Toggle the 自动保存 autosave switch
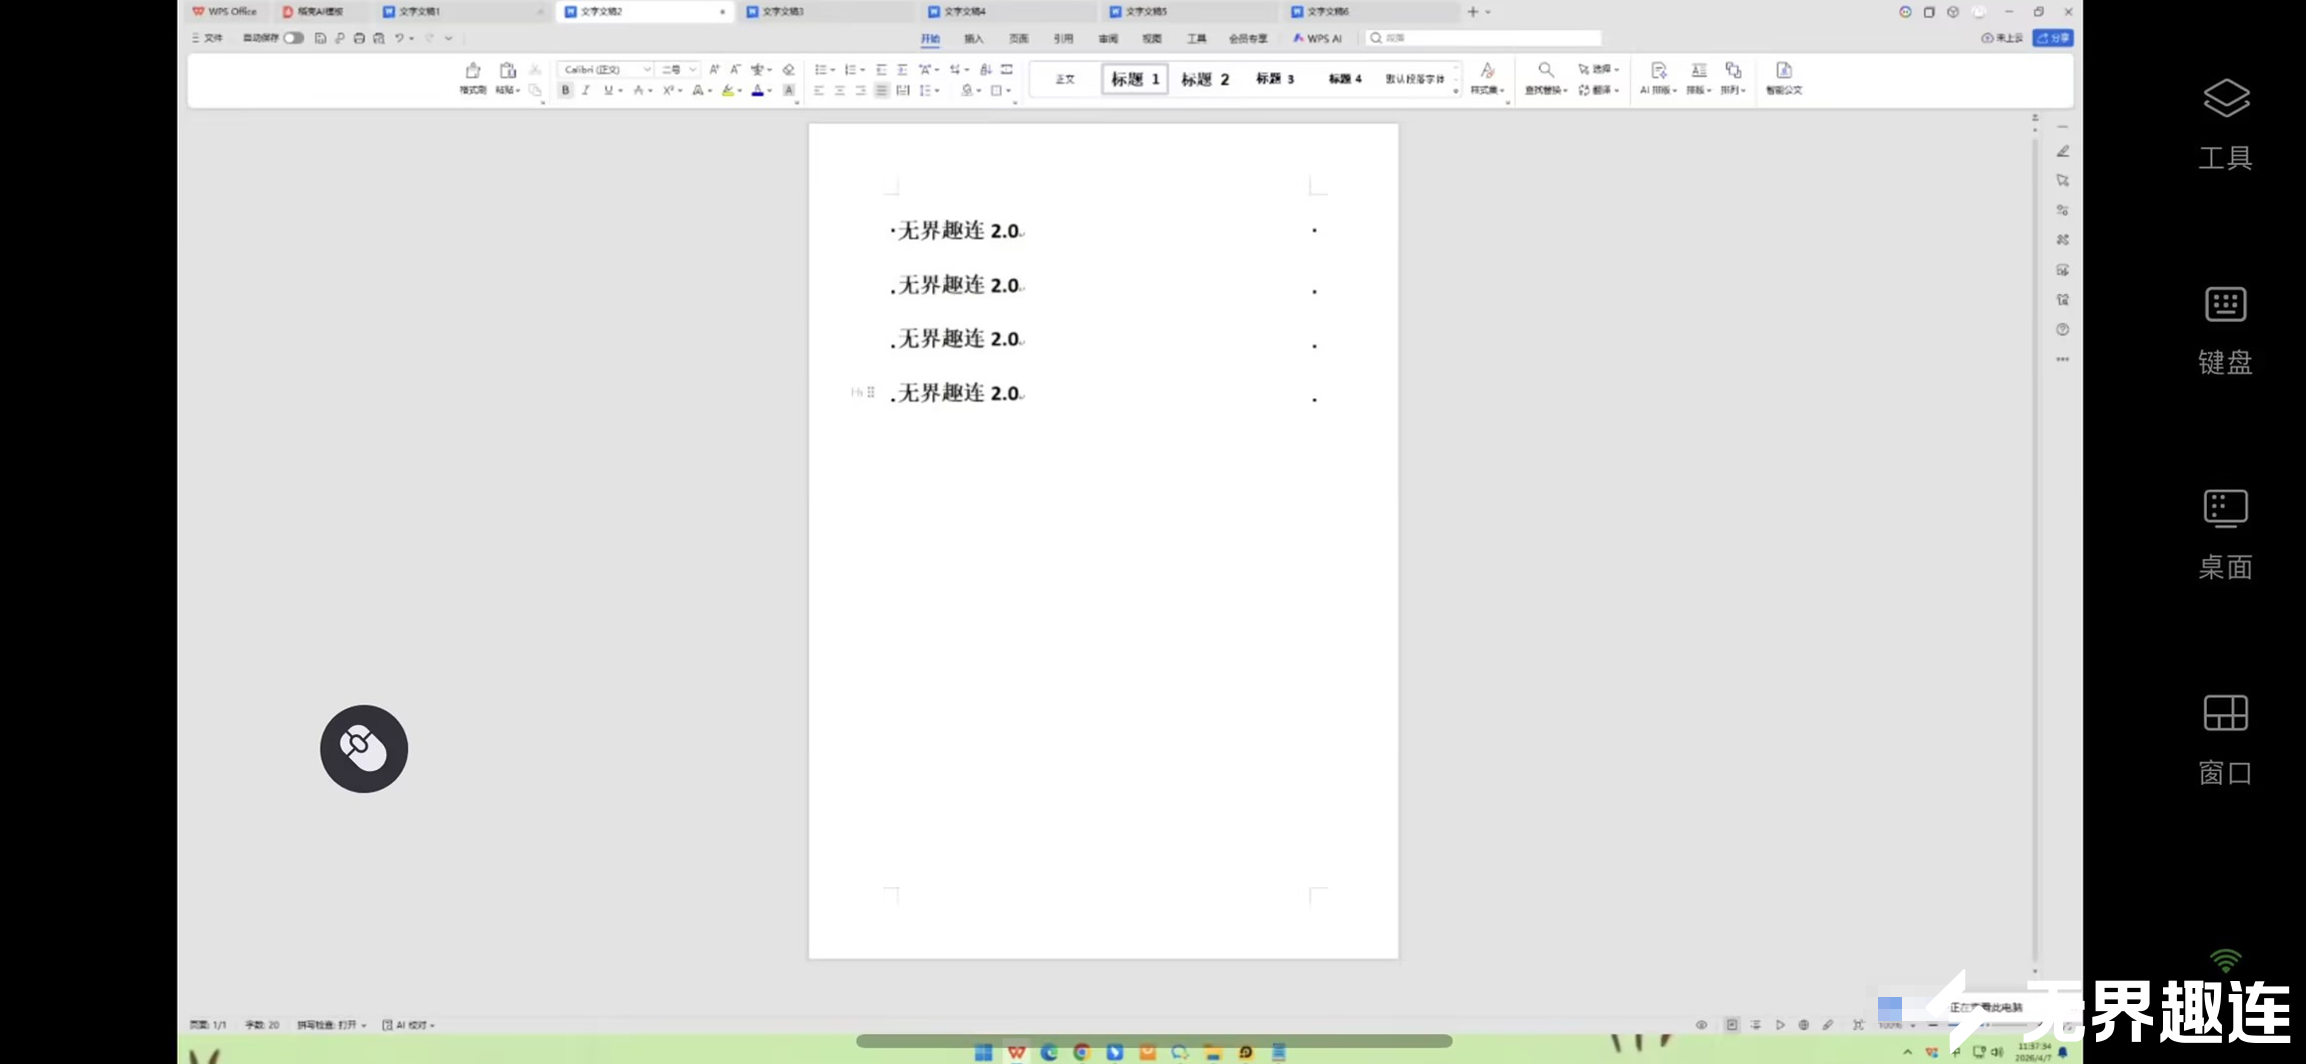The image size is (2306, 1064). [292, 38]
